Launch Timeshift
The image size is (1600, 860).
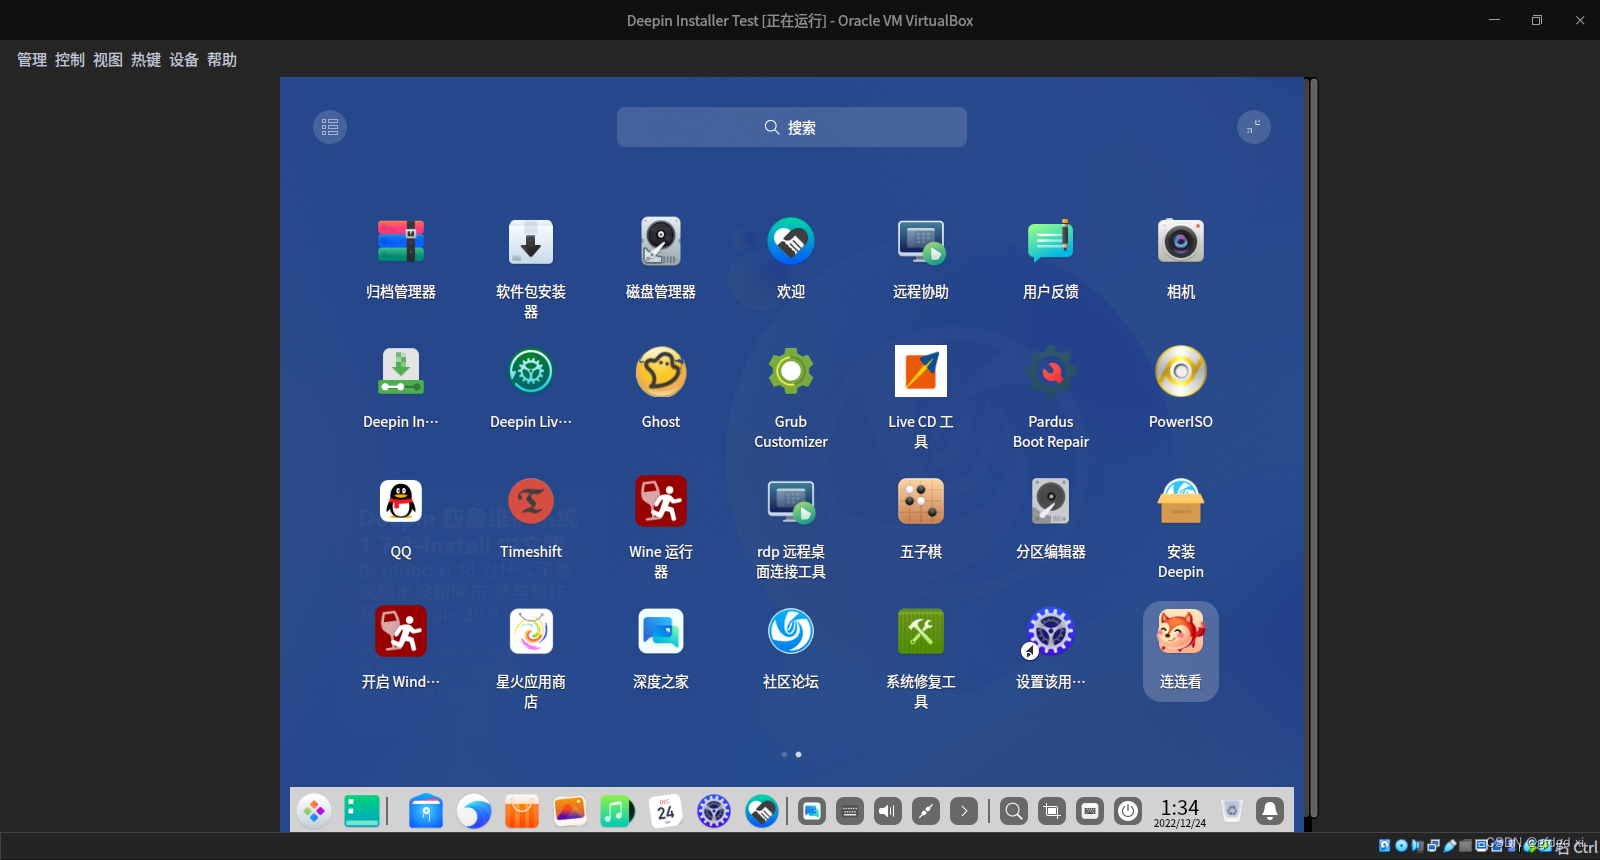click(531, 501)
